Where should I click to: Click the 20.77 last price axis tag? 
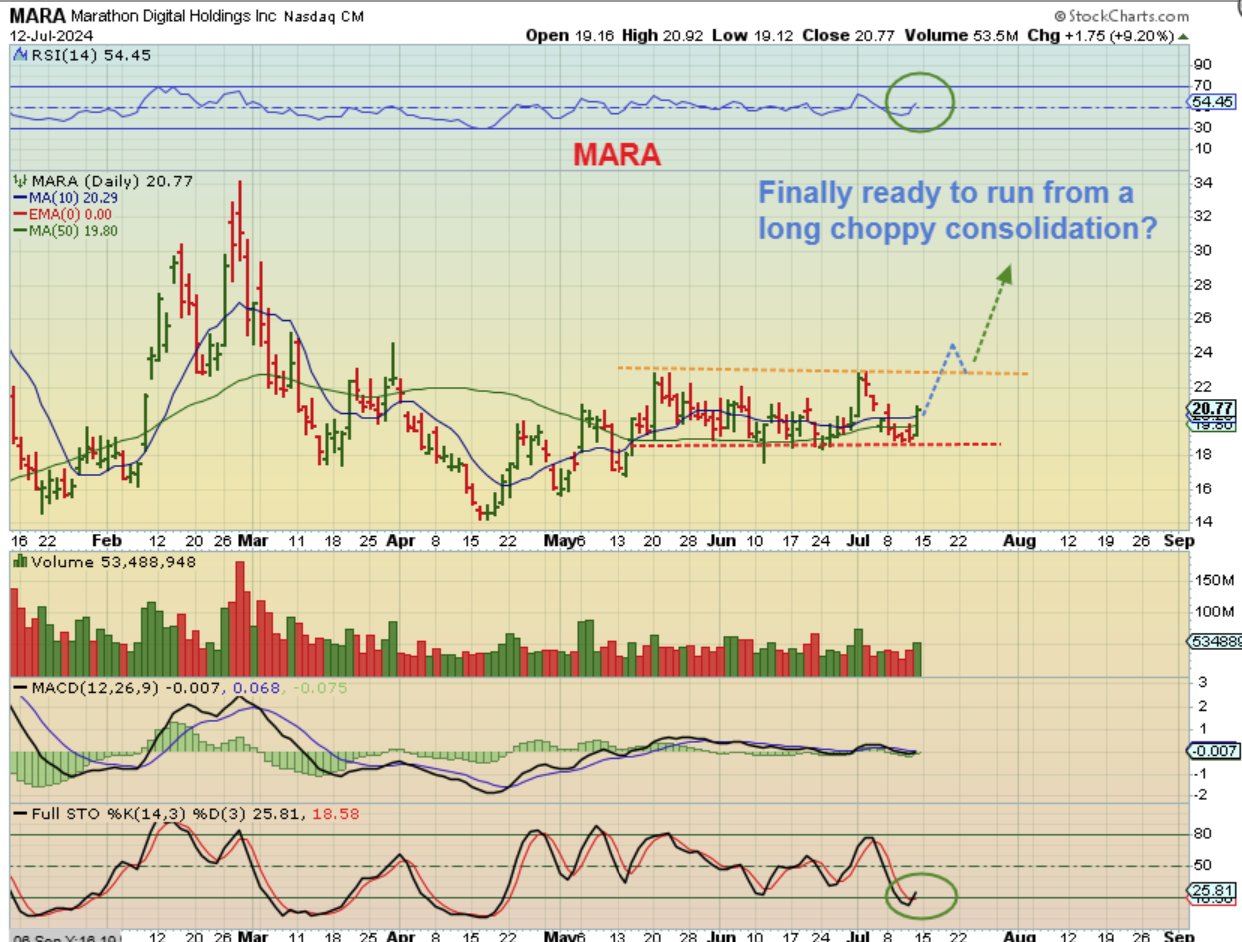pyautogui.click(x=1212, y=408)
